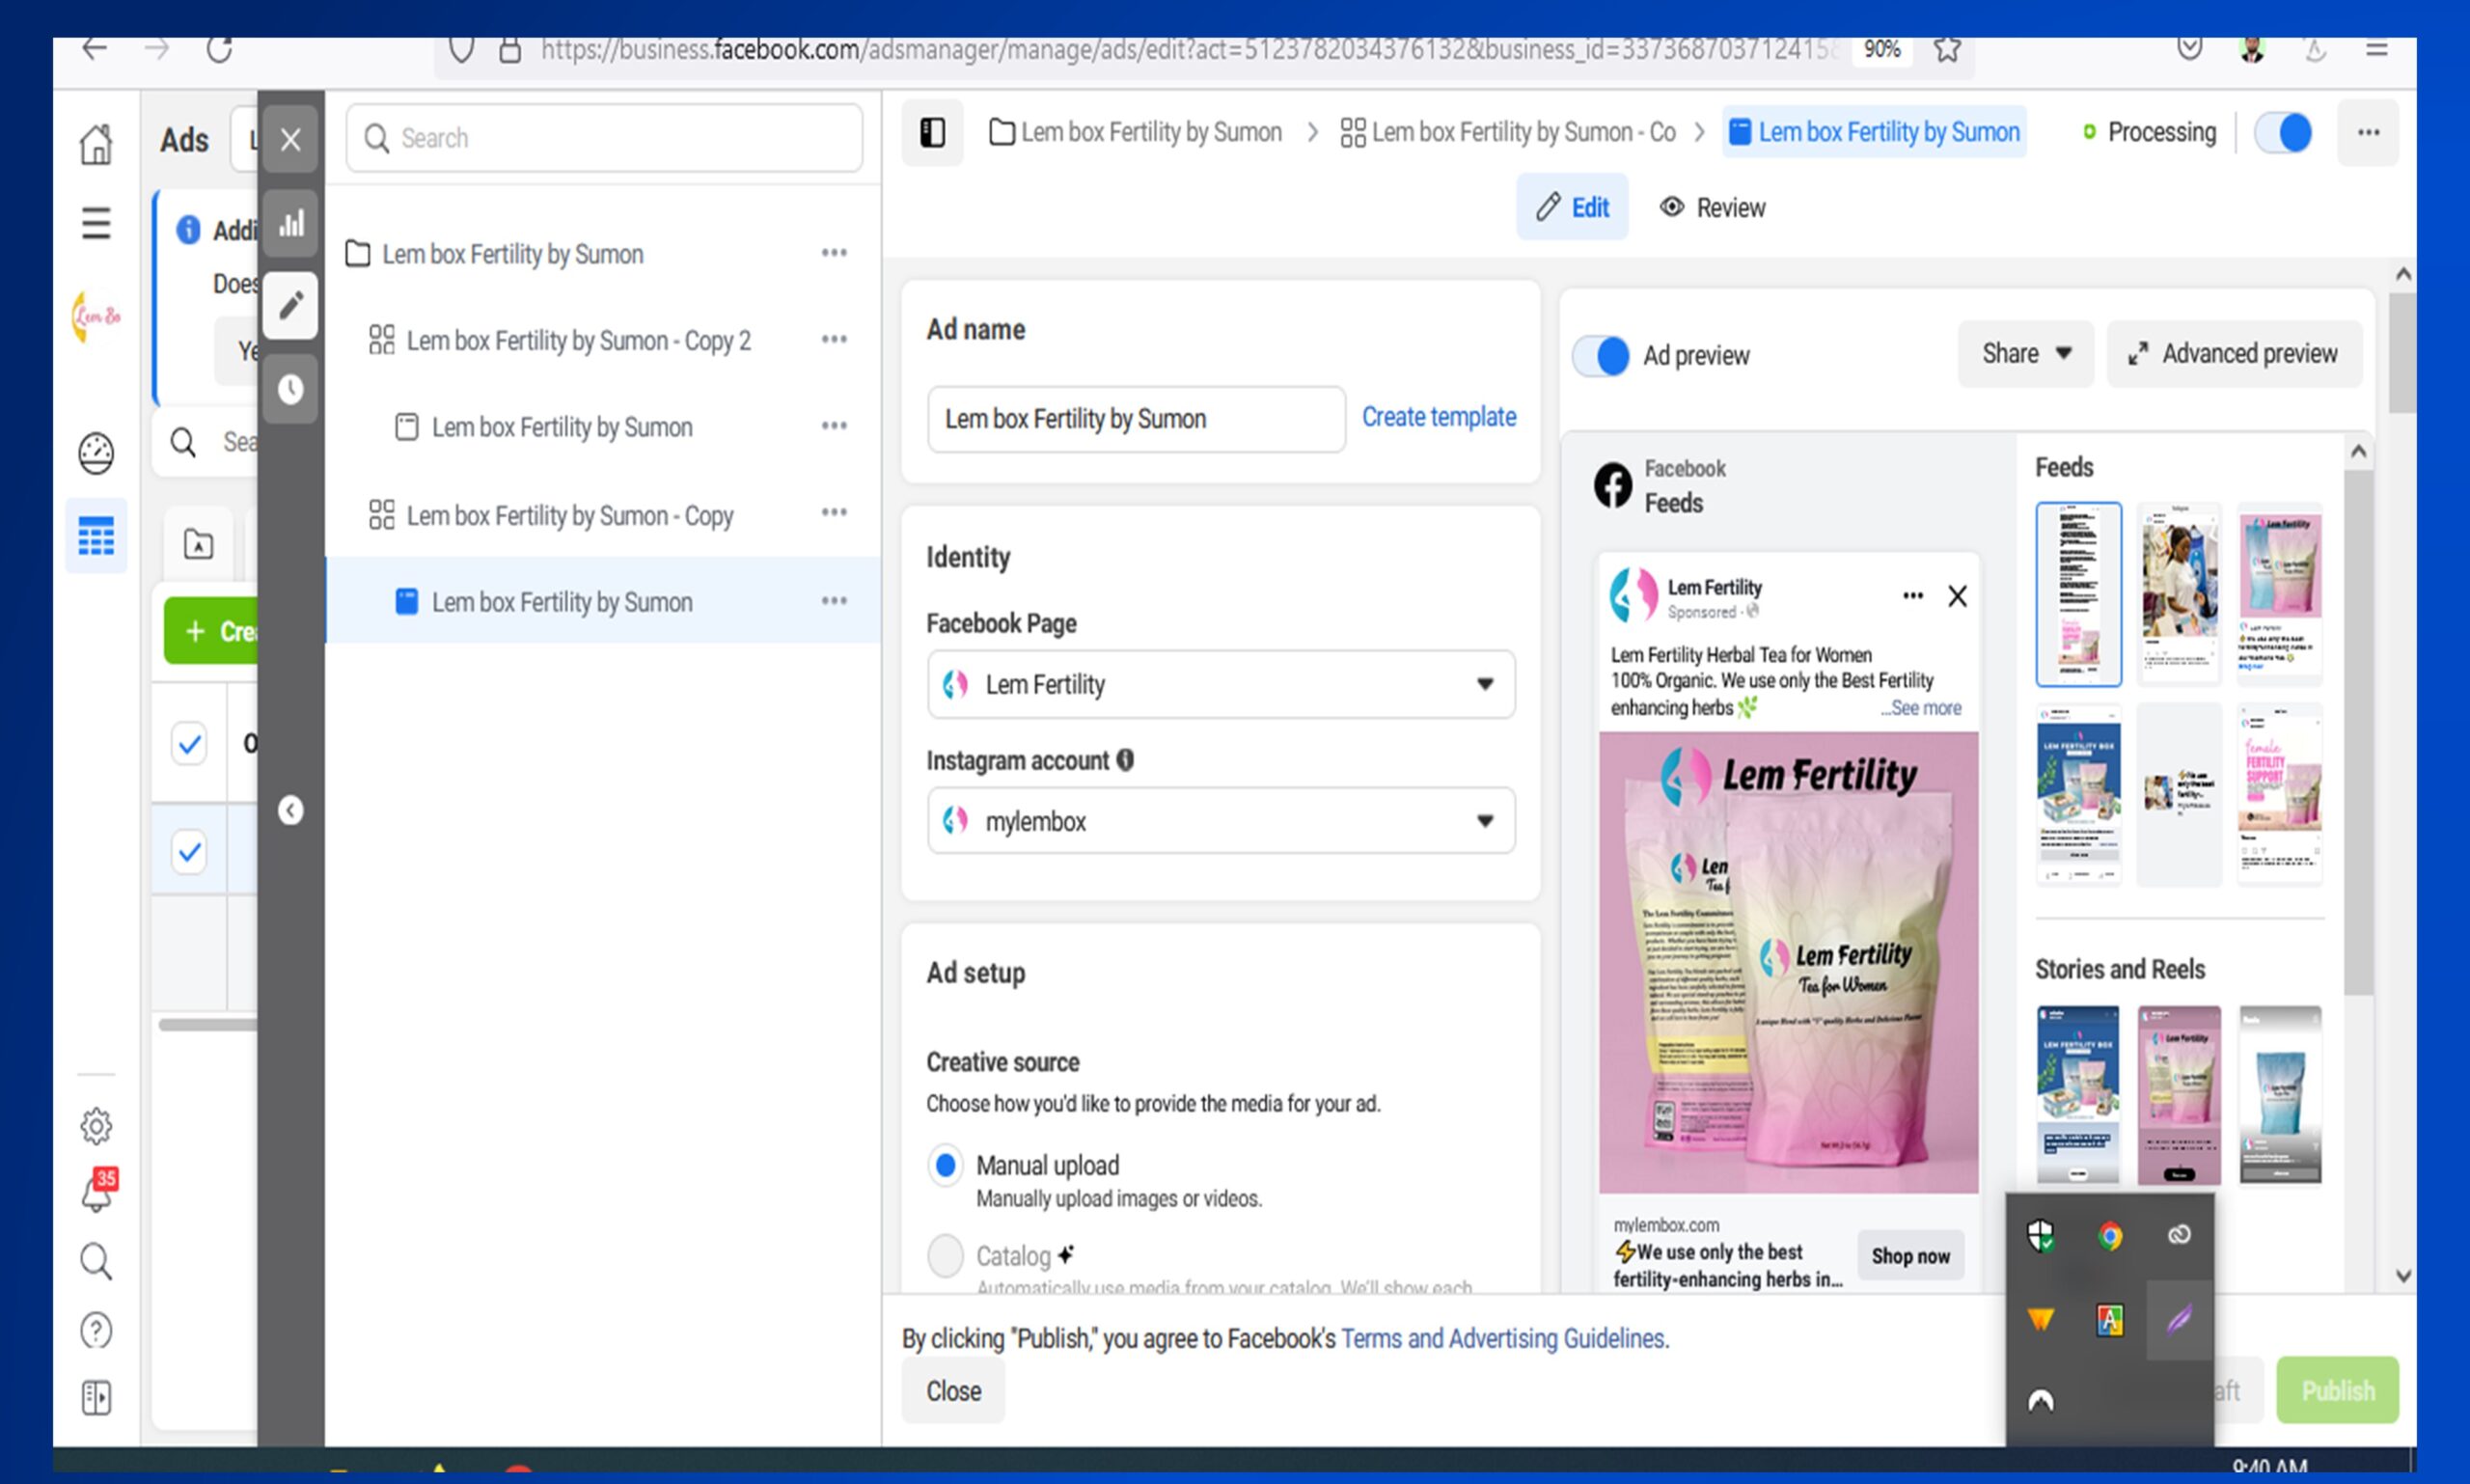Click Instagram account info icon
The width and height of the screenshot is (2470, 1484).
[1125, 760]
